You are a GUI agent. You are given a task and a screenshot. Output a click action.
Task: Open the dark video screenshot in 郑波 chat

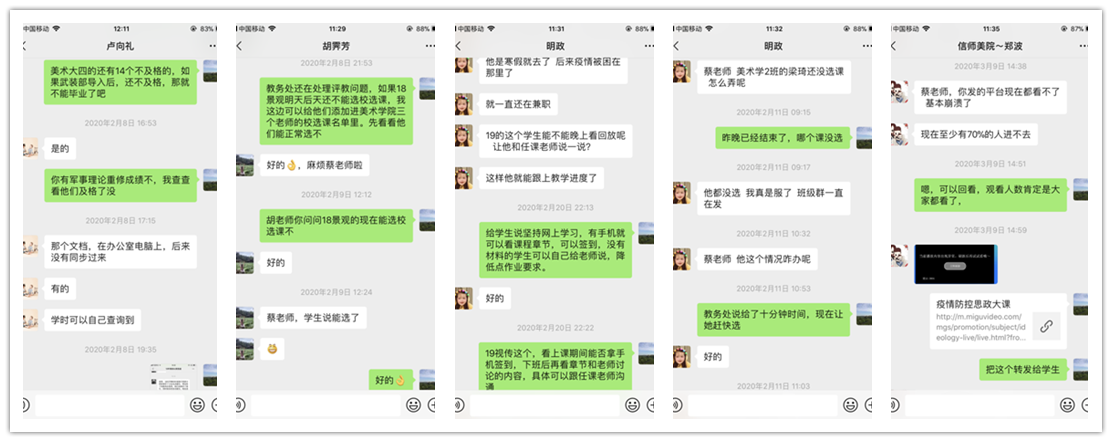click(x=955, y=264)
